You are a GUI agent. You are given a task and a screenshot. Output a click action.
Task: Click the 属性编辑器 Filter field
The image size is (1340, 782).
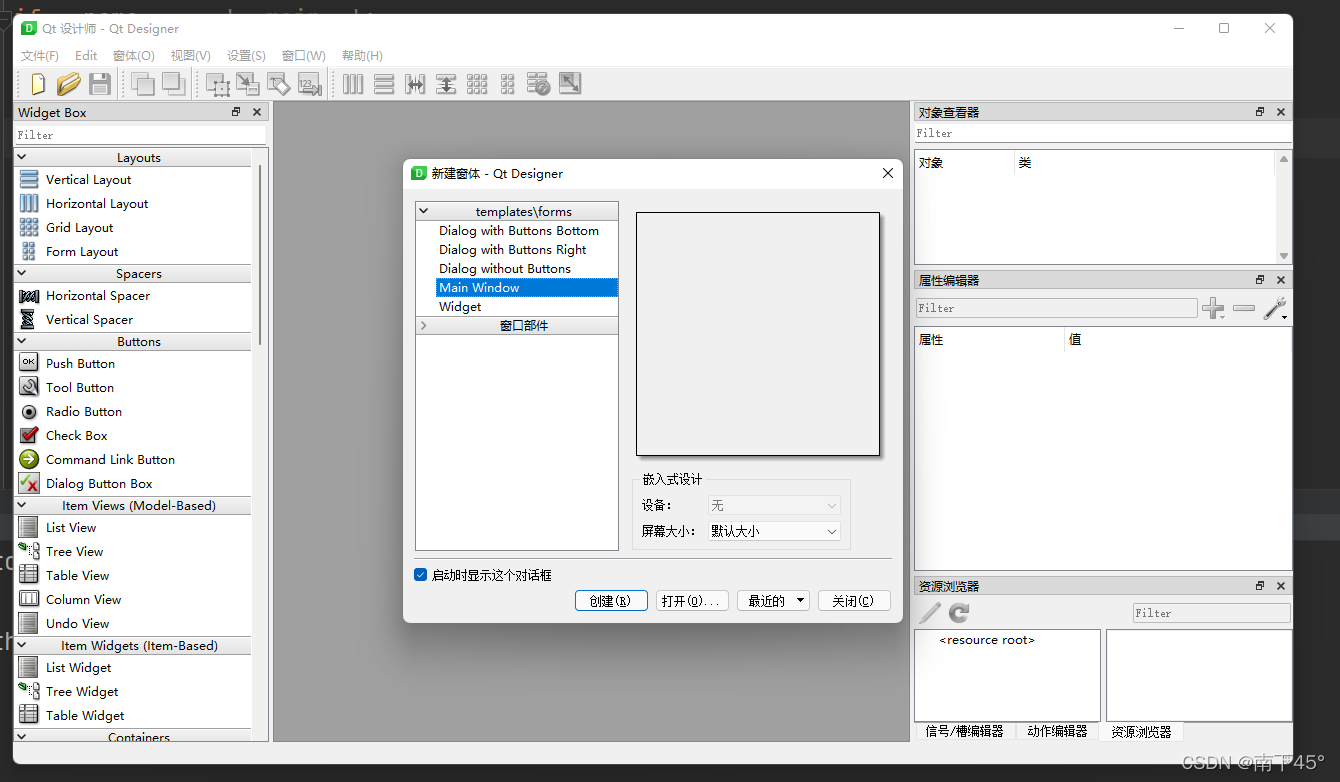point(1056,308)
